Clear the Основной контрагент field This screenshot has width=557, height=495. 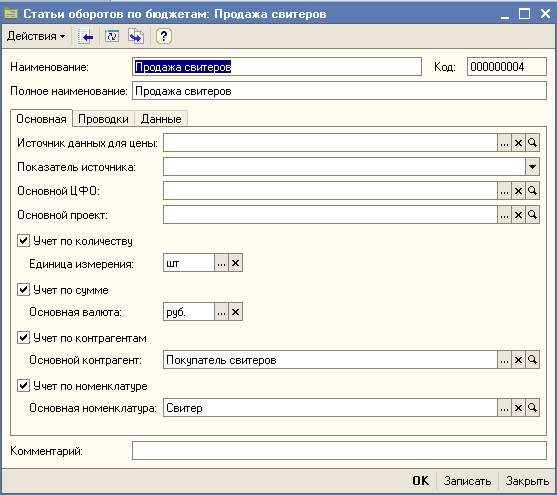point(518,360)
